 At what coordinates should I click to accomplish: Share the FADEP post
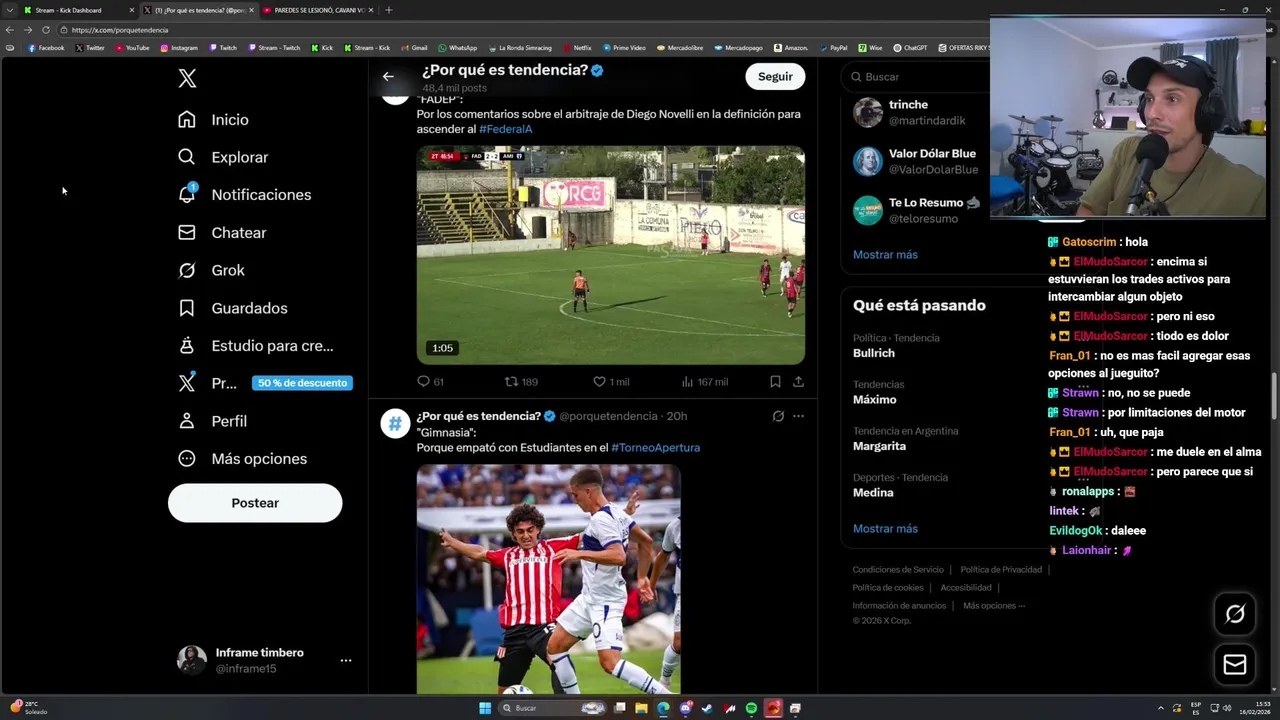[x=798, y=382]
